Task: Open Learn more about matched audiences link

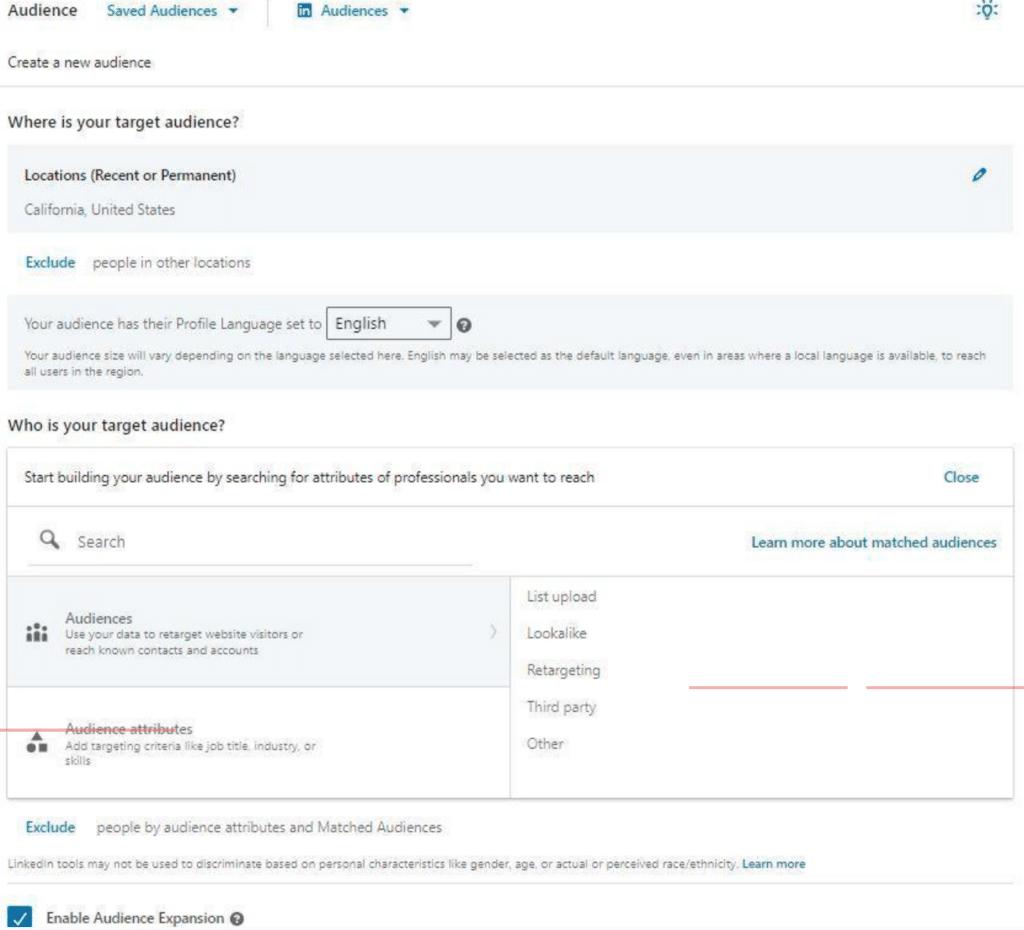Action: [x=874, y=542]
